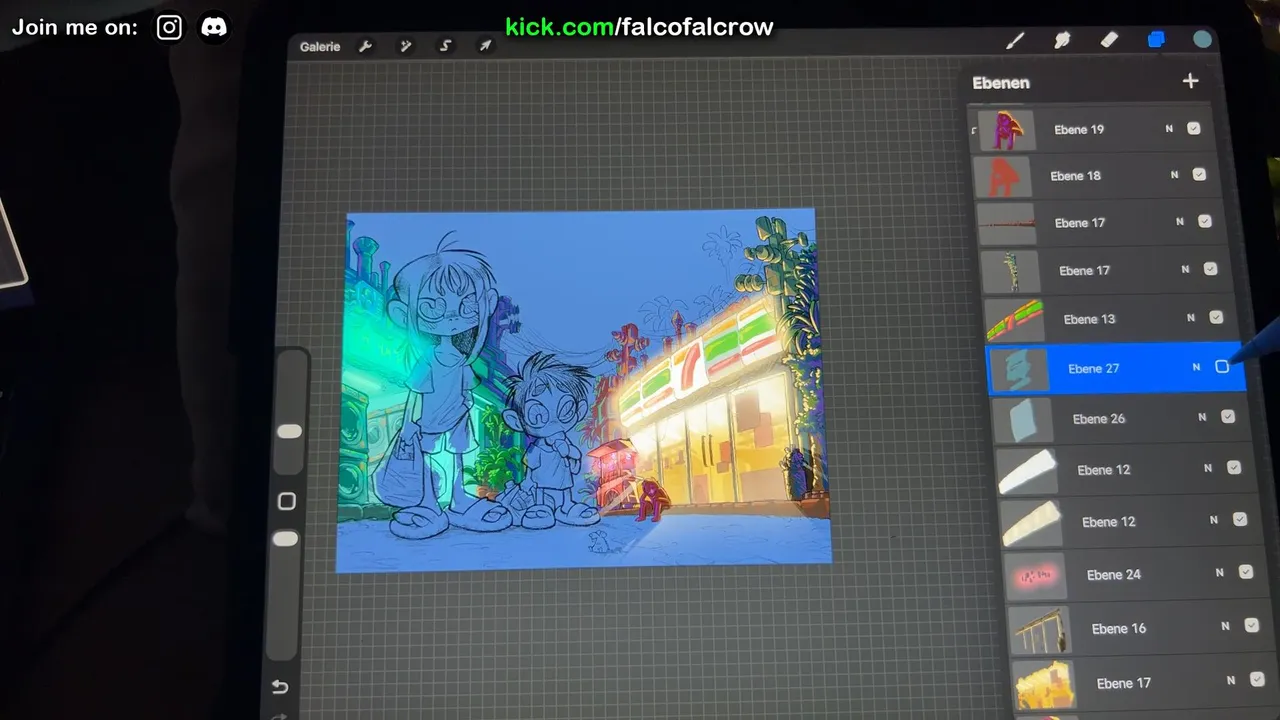This screenshot has height=720, width=1280.
Task: Open blend mode N for Ebene 19
Action: (x=1169, y=129)
